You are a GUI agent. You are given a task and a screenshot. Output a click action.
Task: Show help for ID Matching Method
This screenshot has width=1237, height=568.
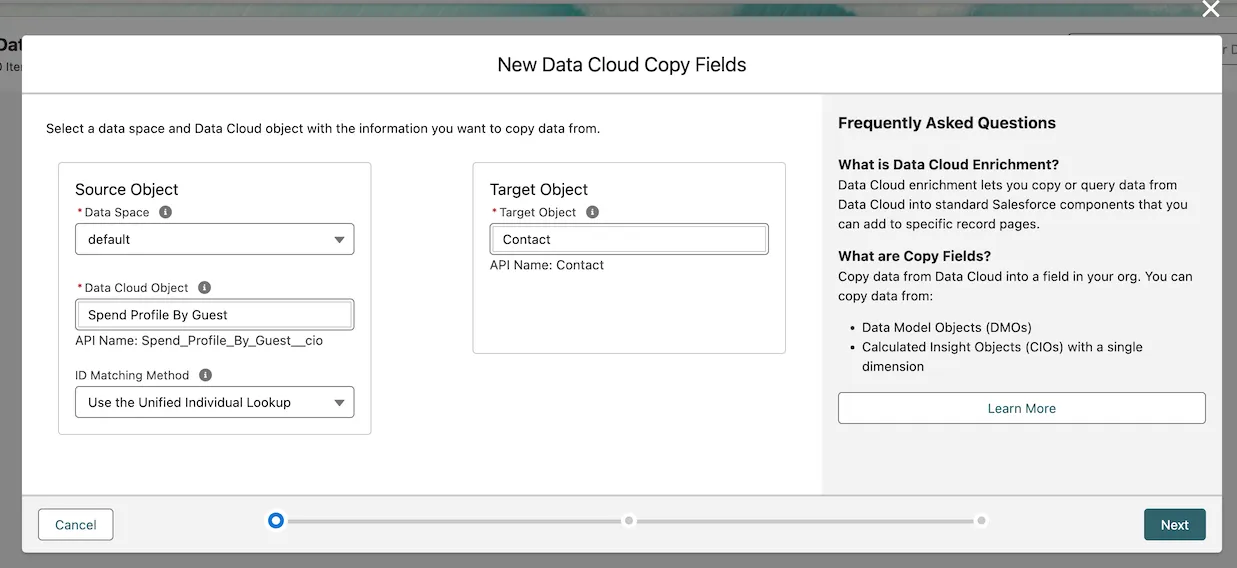tap(206, 375)
